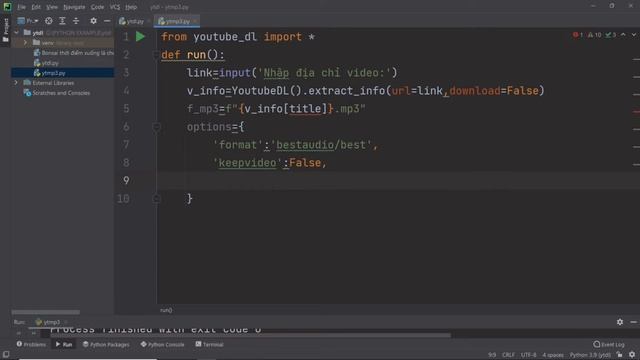The width and height of the screenshot is (640, 360).
Task: Hide the Project panel with the minus icon
Action: click(x=107, y=21)
